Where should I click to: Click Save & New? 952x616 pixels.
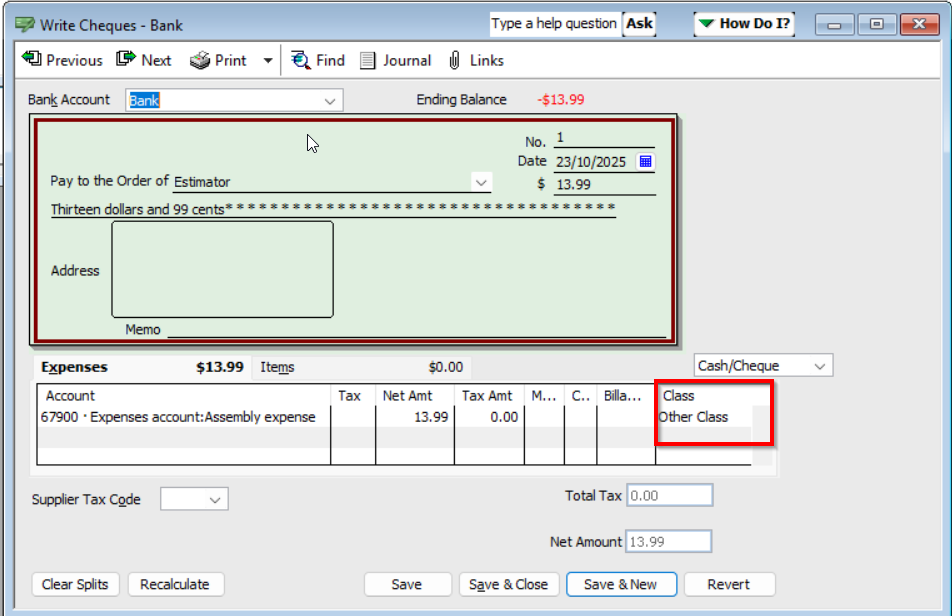[620, 584]
